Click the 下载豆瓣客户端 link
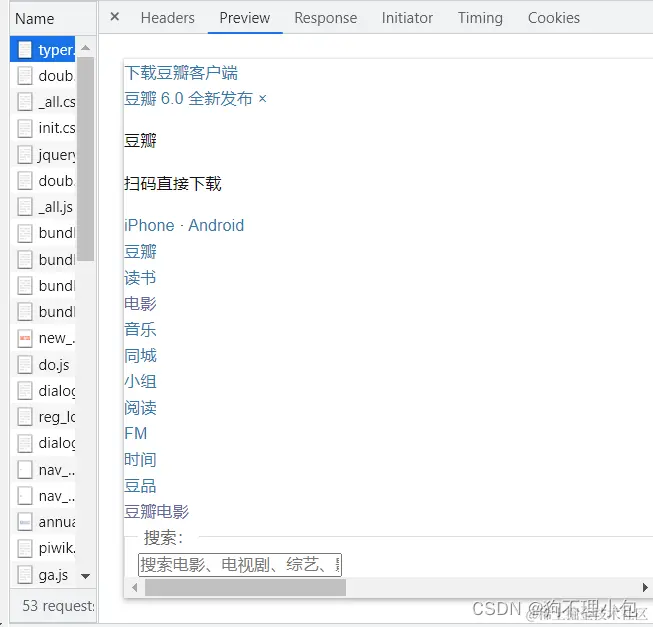Screen dimensions: 653x627 [x=181, y=73]
